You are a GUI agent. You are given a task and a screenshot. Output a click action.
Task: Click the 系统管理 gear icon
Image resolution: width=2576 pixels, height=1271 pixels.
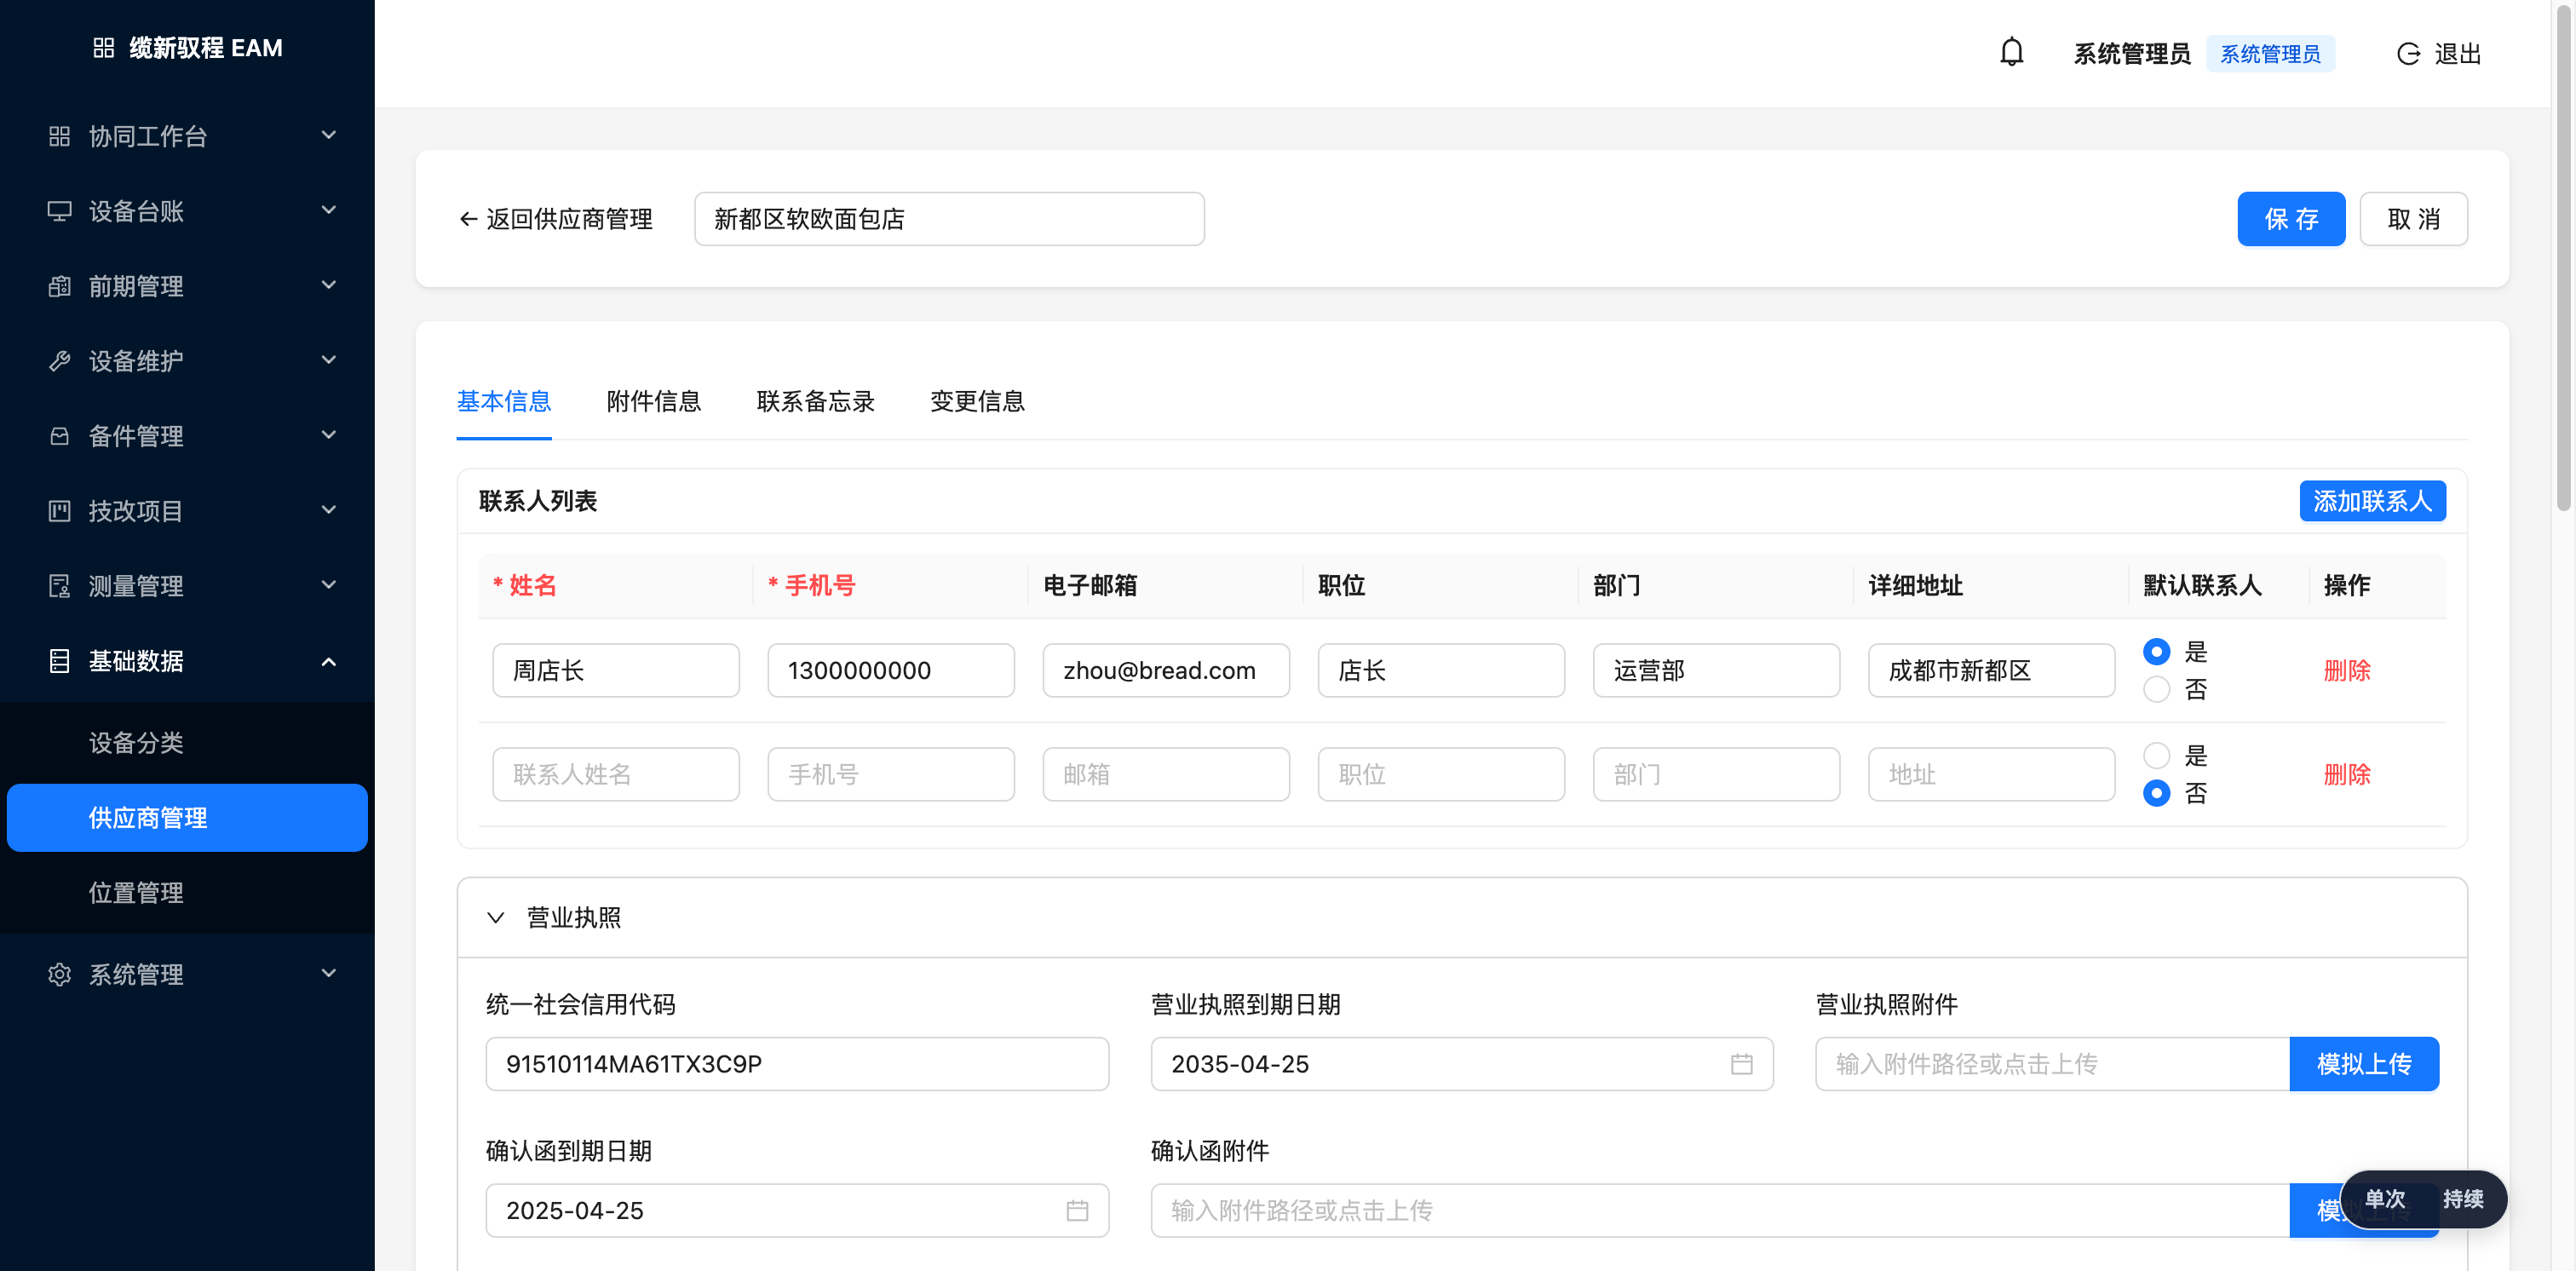pyautogui.click(x=59, y=974)
